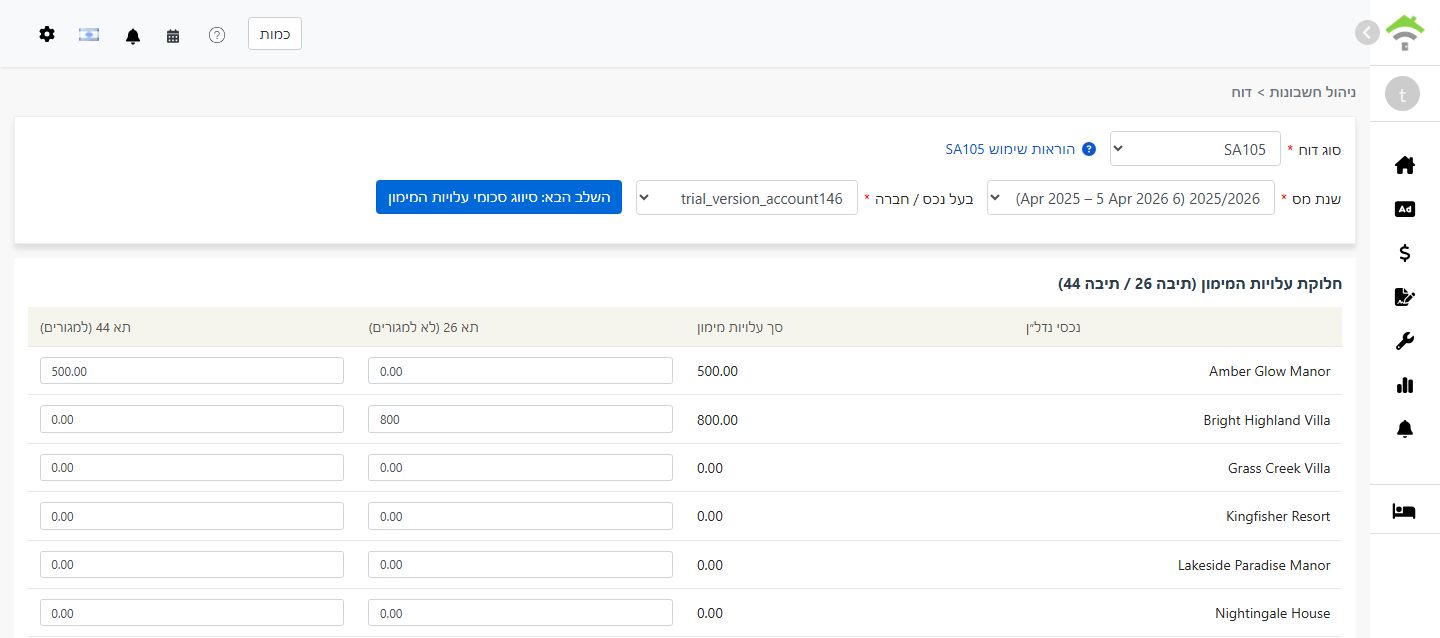Image resolution: width=1440 pixels, height=638 pixels.
Task: Open the tax year 2025/2026 dropdown
Action: pyautogui.click(x=1131, y=198)
